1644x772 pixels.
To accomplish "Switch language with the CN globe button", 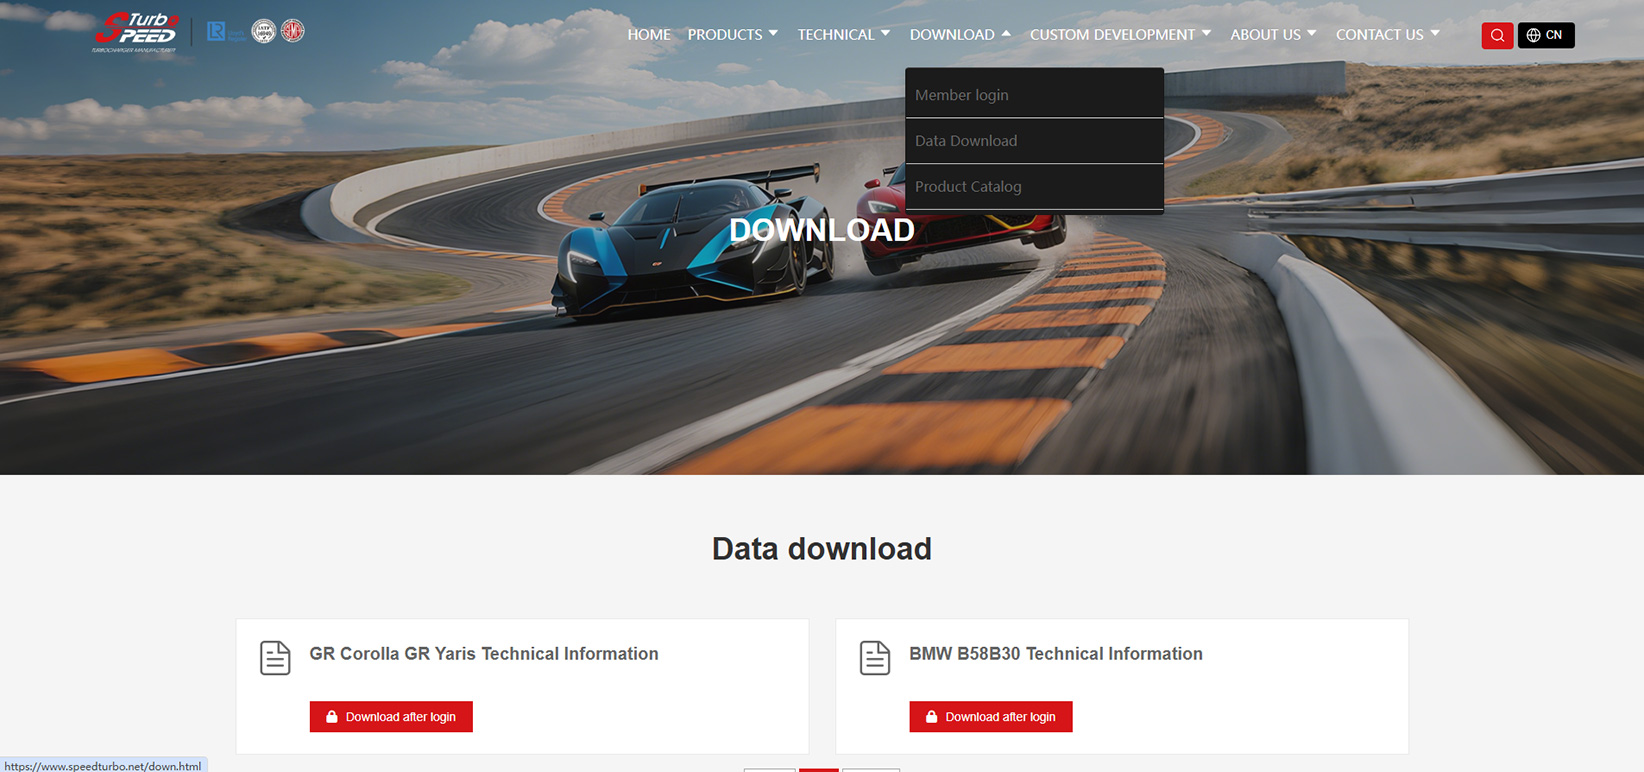I will pyautogui.click(x=1546, y=35).
